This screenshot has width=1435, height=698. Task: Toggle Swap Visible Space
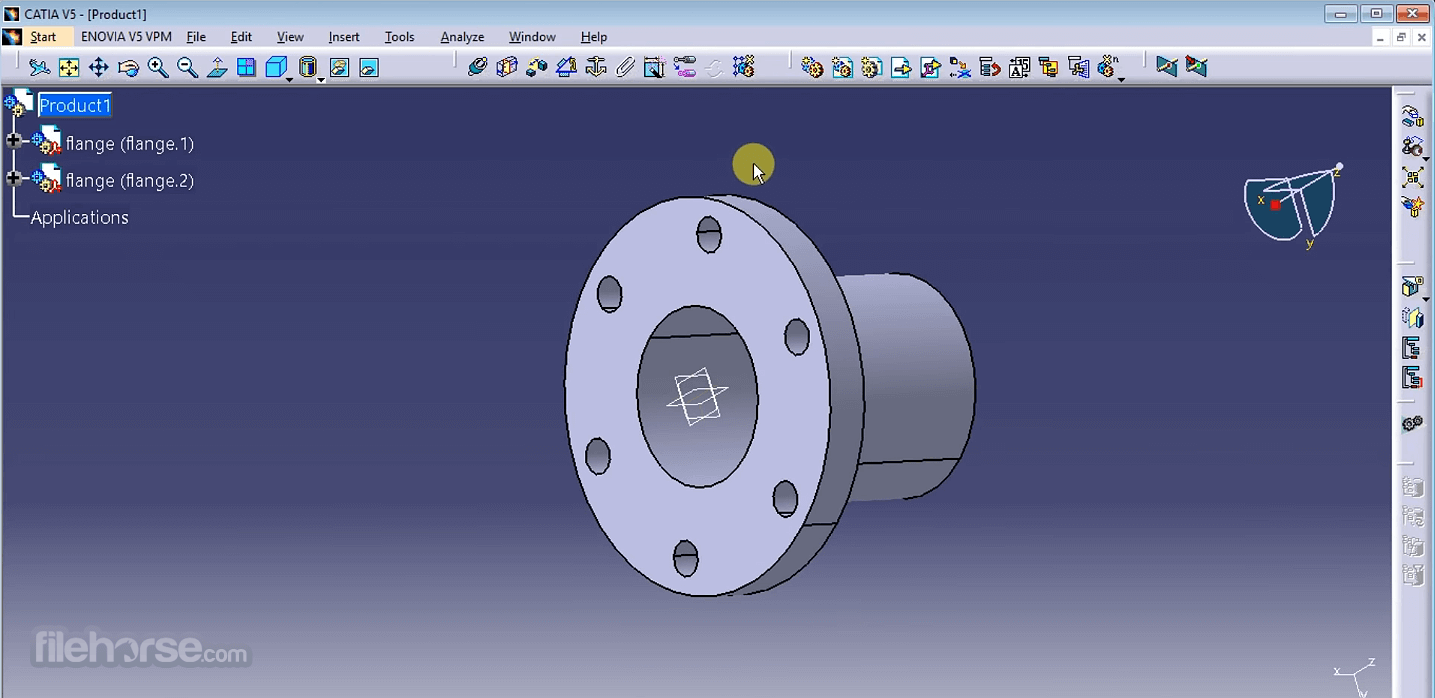[x=369, y=67]
